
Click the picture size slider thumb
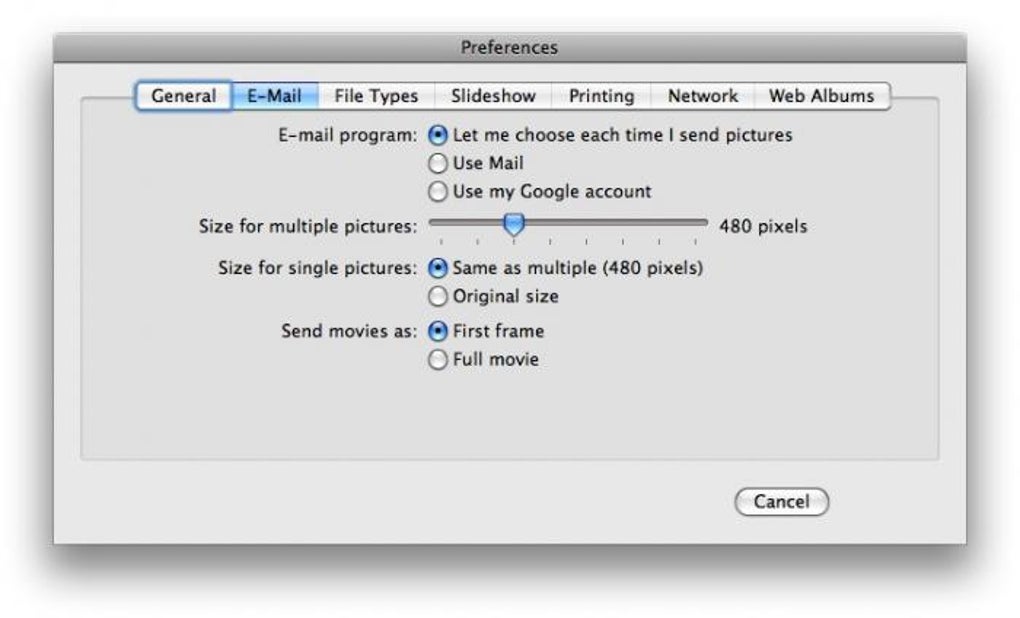click(x=514, y=225)
